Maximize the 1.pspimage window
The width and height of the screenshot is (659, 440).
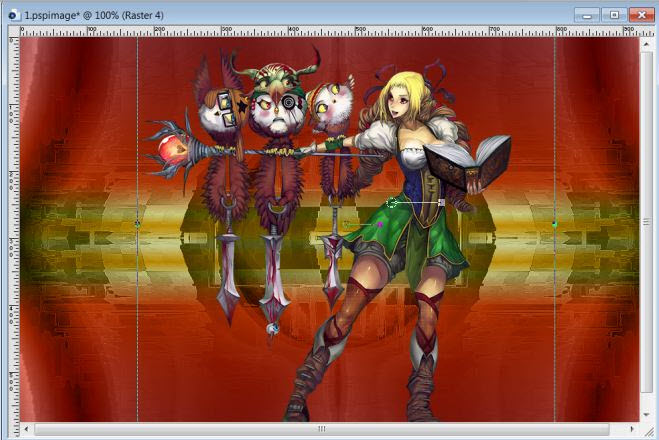point(614,15)
